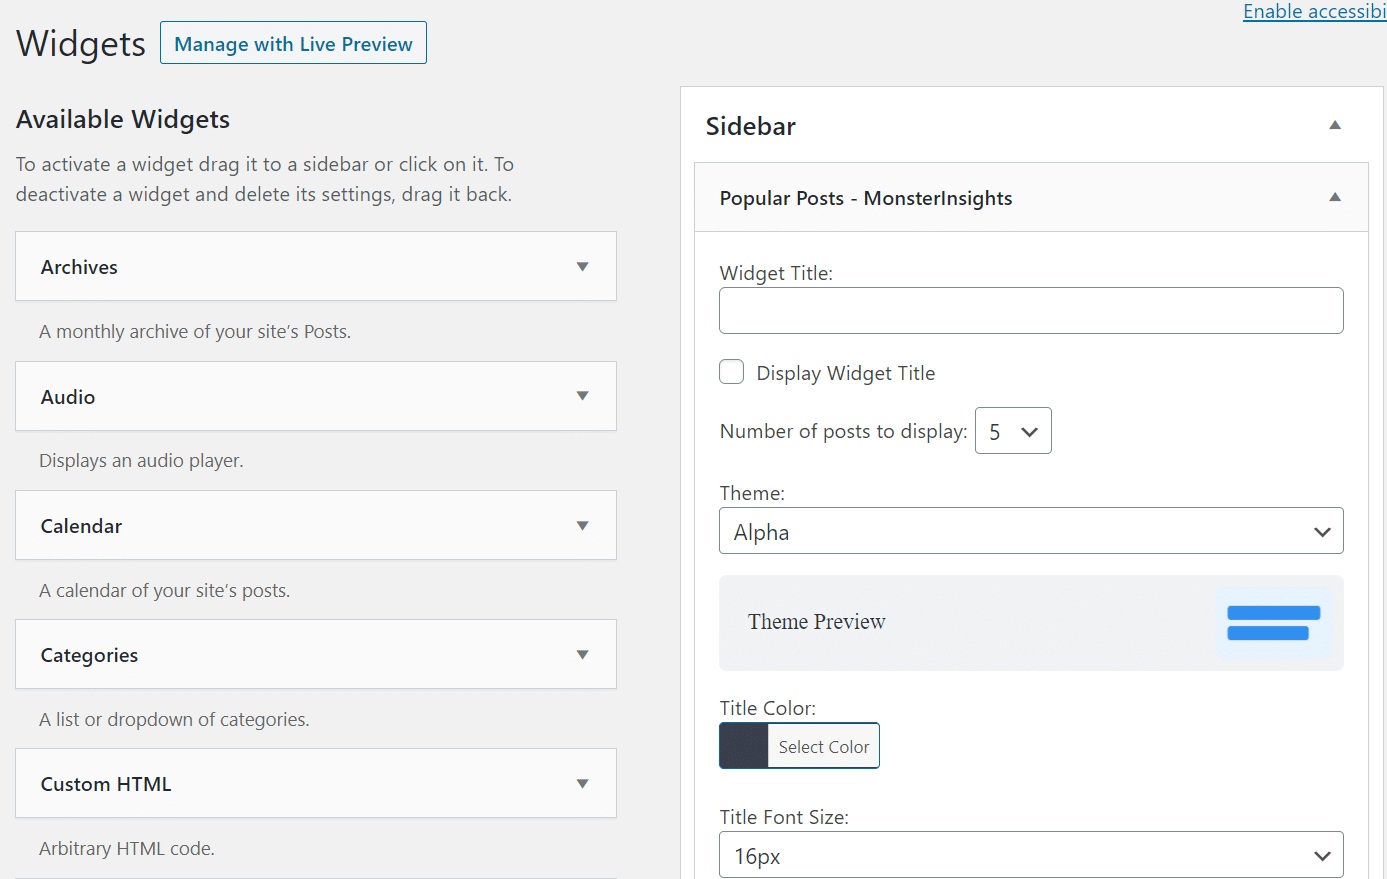Select the Widgets page heading
Screen dimensions: 1387x879
[80, 43]
